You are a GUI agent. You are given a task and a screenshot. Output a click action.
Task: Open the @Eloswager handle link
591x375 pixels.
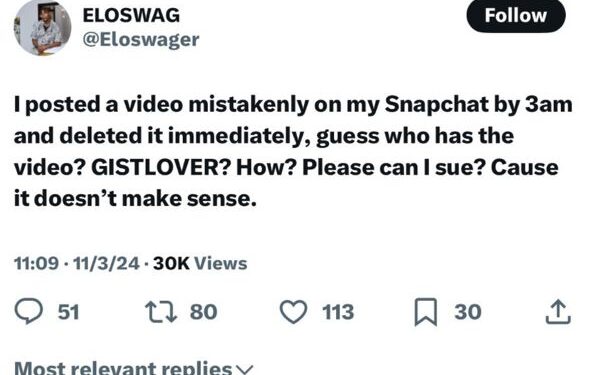coord(141,40)
